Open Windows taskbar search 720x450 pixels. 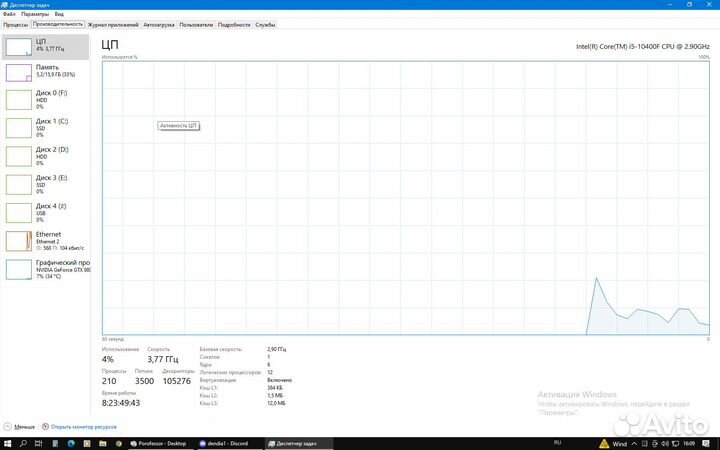click(x=23, y=444)
